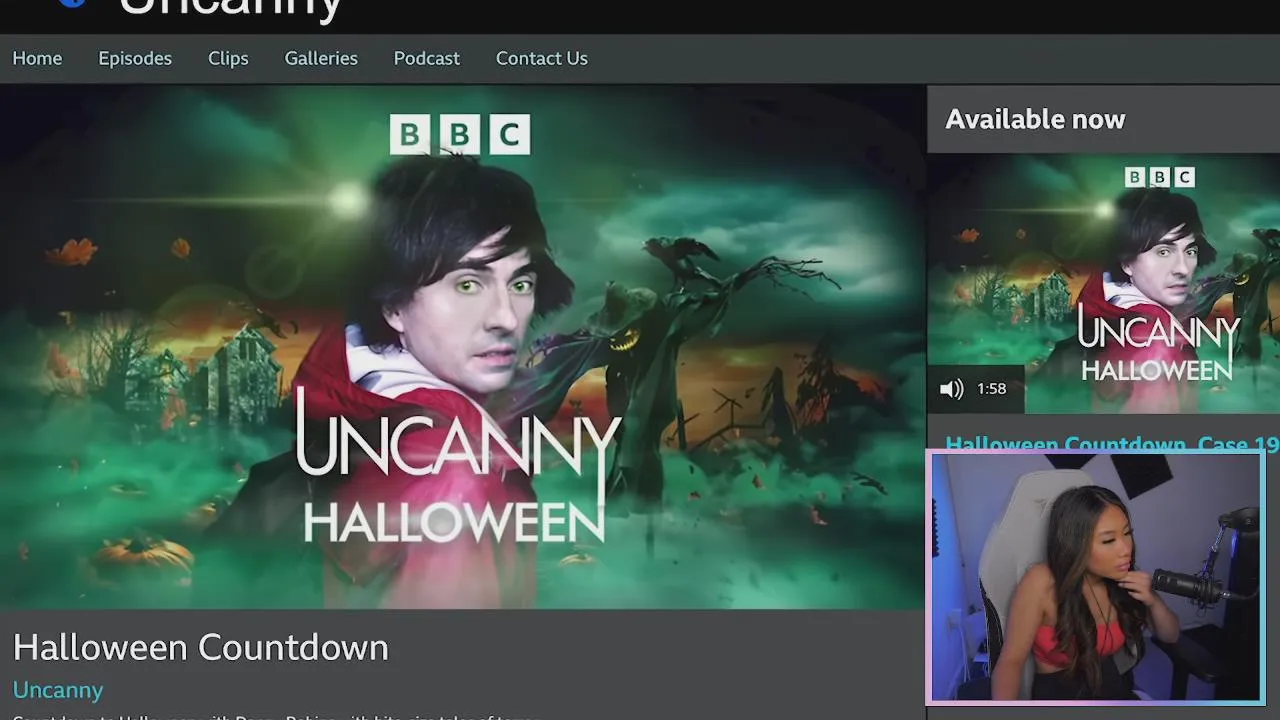This screenshot has width=1280, height=720.
Task: Click the Available now heading
Action: tap(1035, 119)
